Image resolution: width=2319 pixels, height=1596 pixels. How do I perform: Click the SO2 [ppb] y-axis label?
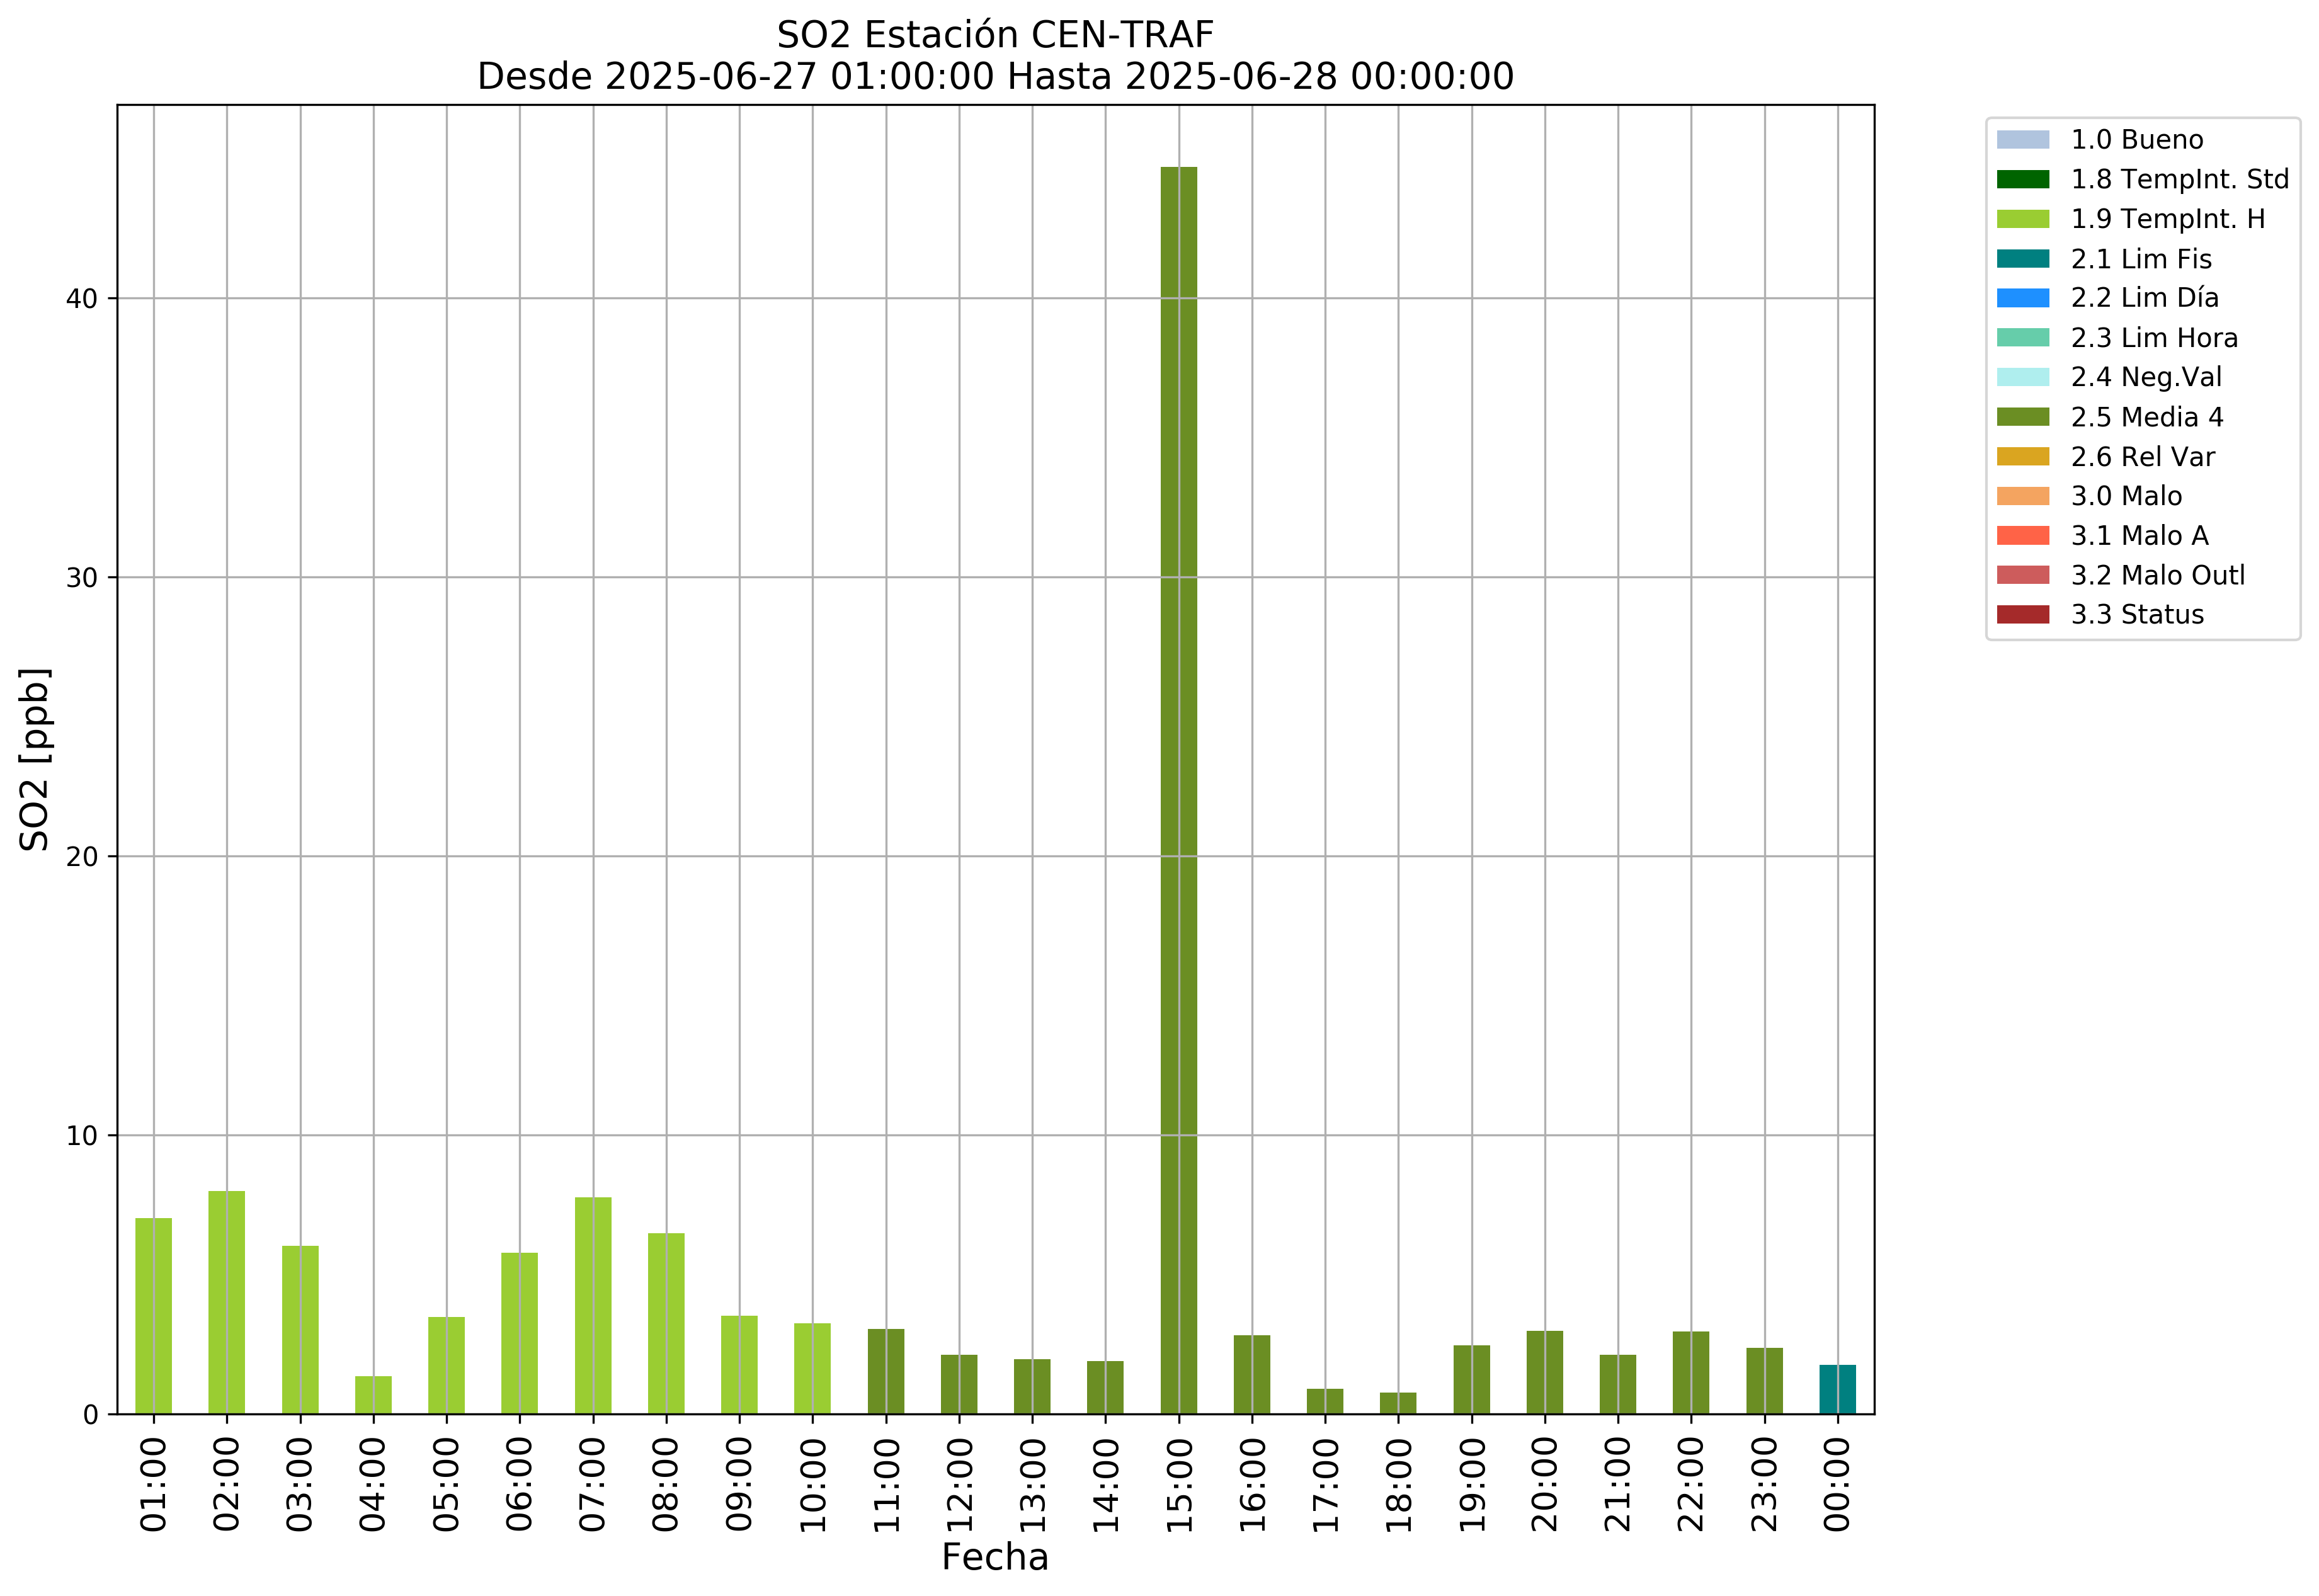(x=35, y=760)
